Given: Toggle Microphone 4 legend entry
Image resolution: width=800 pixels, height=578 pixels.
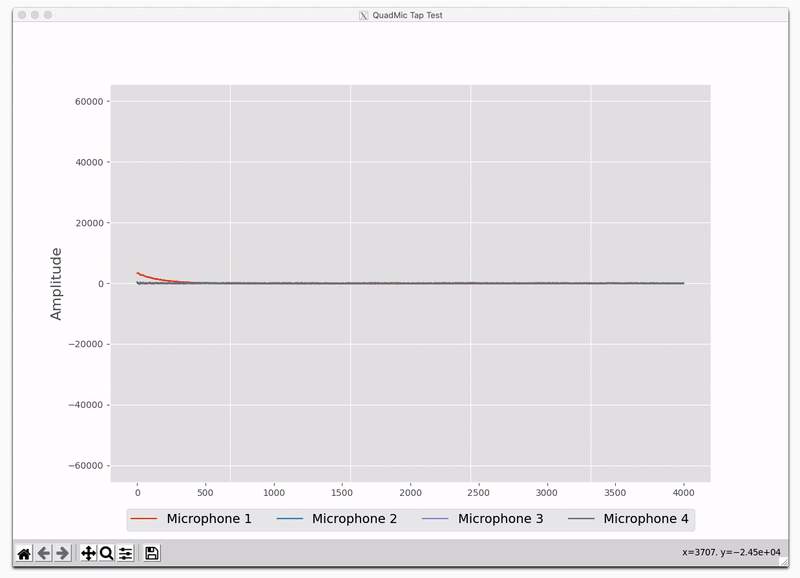Looking at the screenshot, I should 648,518.
